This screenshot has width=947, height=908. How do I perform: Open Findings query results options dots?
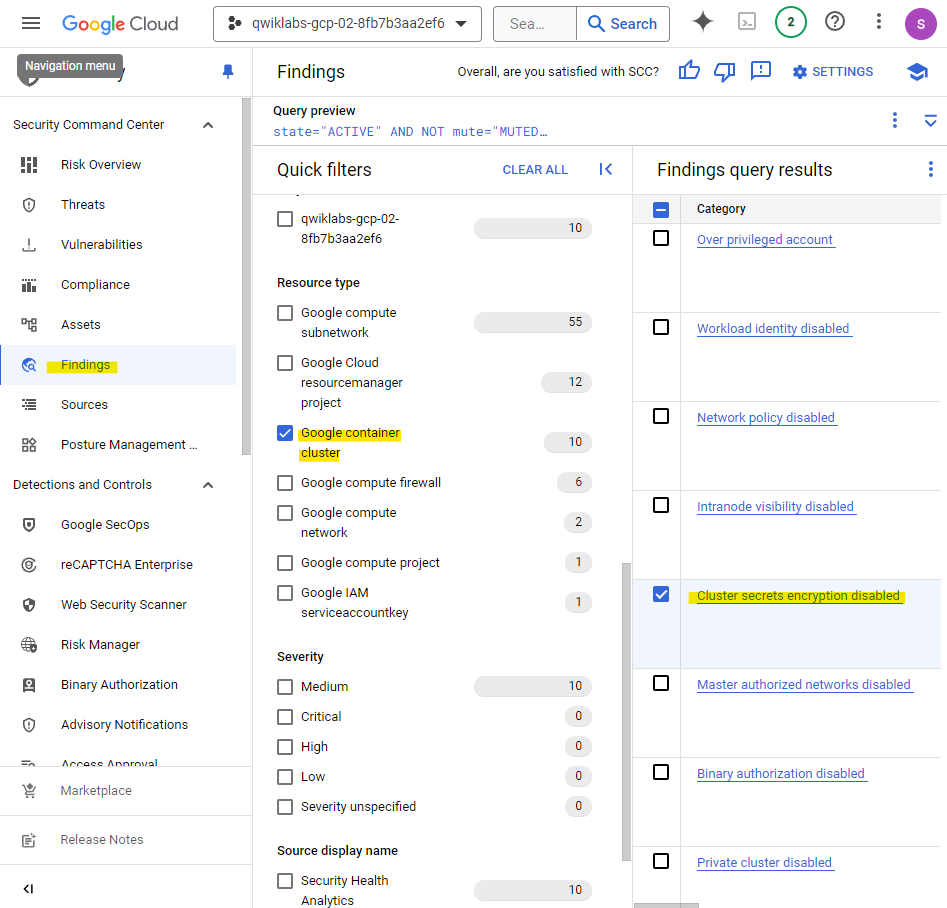(x=931, y=169)
